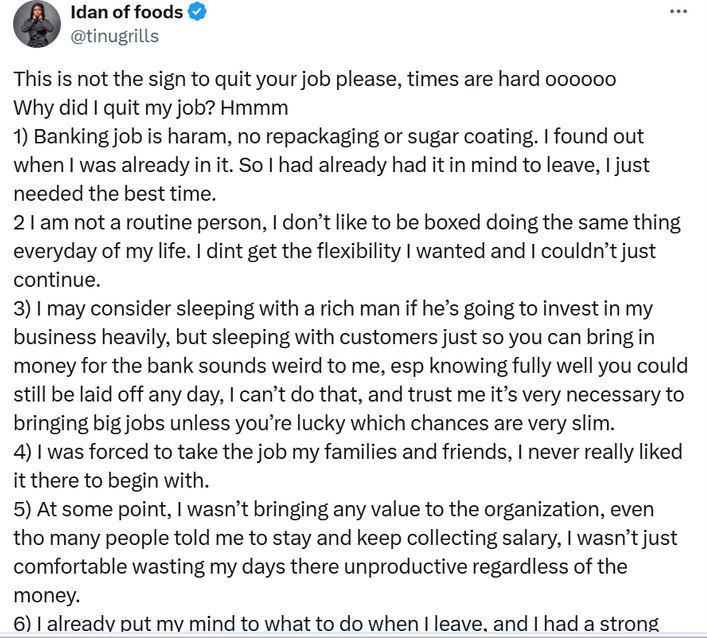
Task: Click point 3 'I may consider sleeping' line
Action: pyautogui.click(x=333, y=309)
